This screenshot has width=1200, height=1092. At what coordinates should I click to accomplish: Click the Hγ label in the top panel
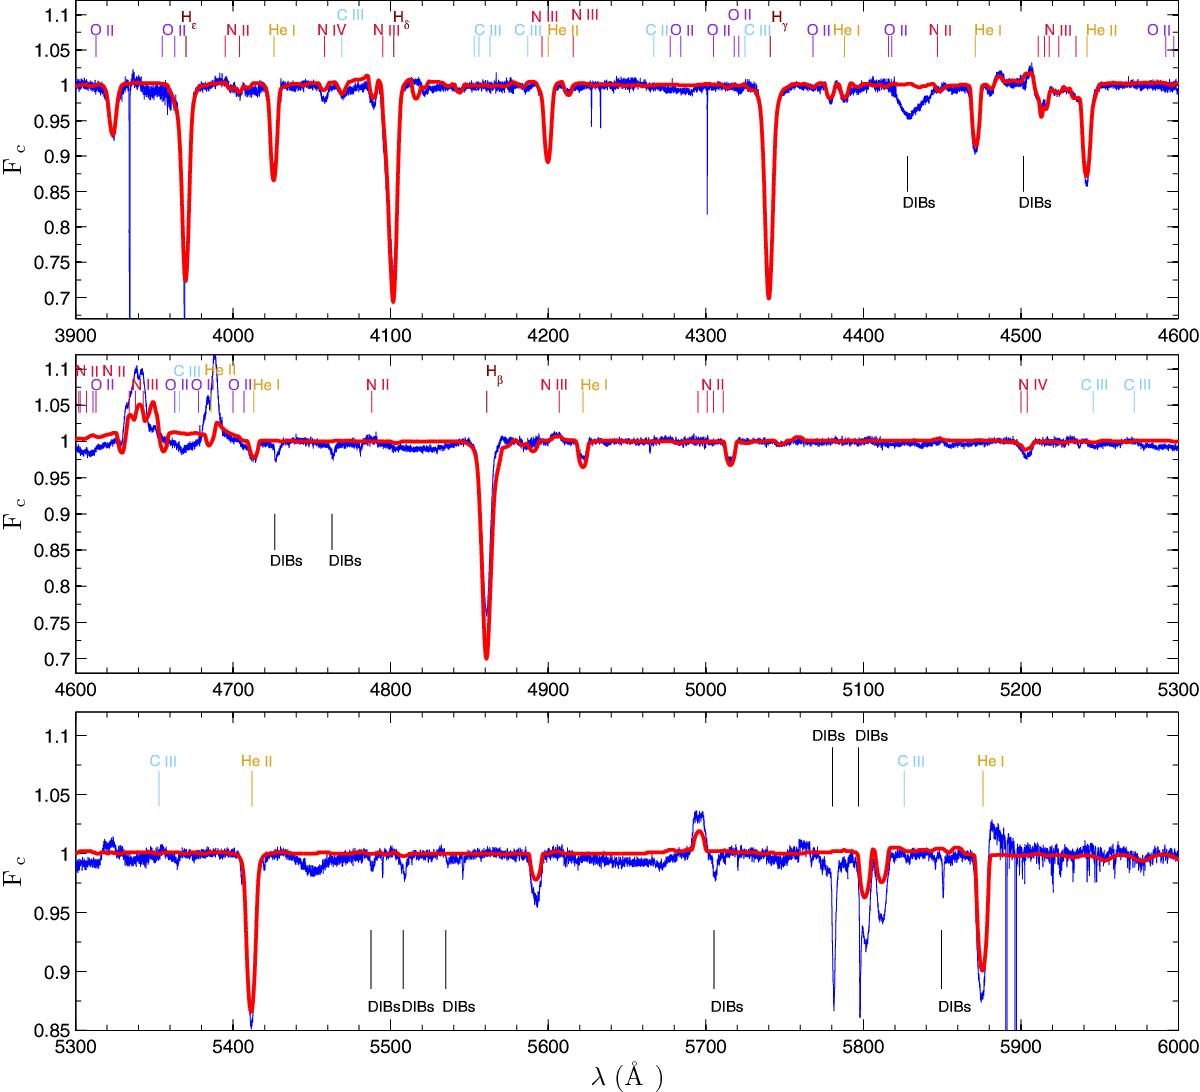(780, 19)
